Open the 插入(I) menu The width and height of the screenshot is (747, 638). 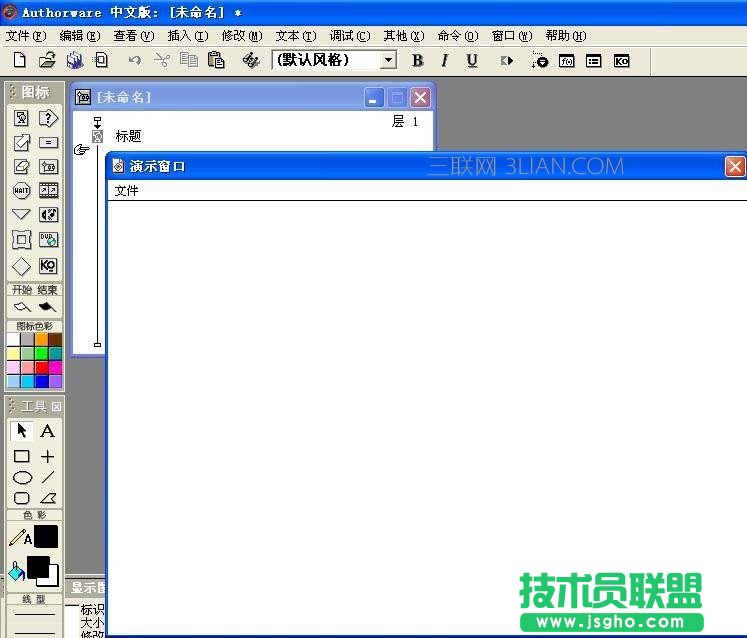[x=188, y=36]
